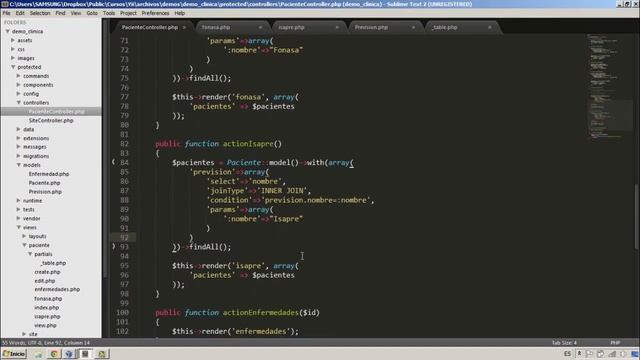
Task: Open the View menu
Action: pyautogui.click(x=76, y=13)
